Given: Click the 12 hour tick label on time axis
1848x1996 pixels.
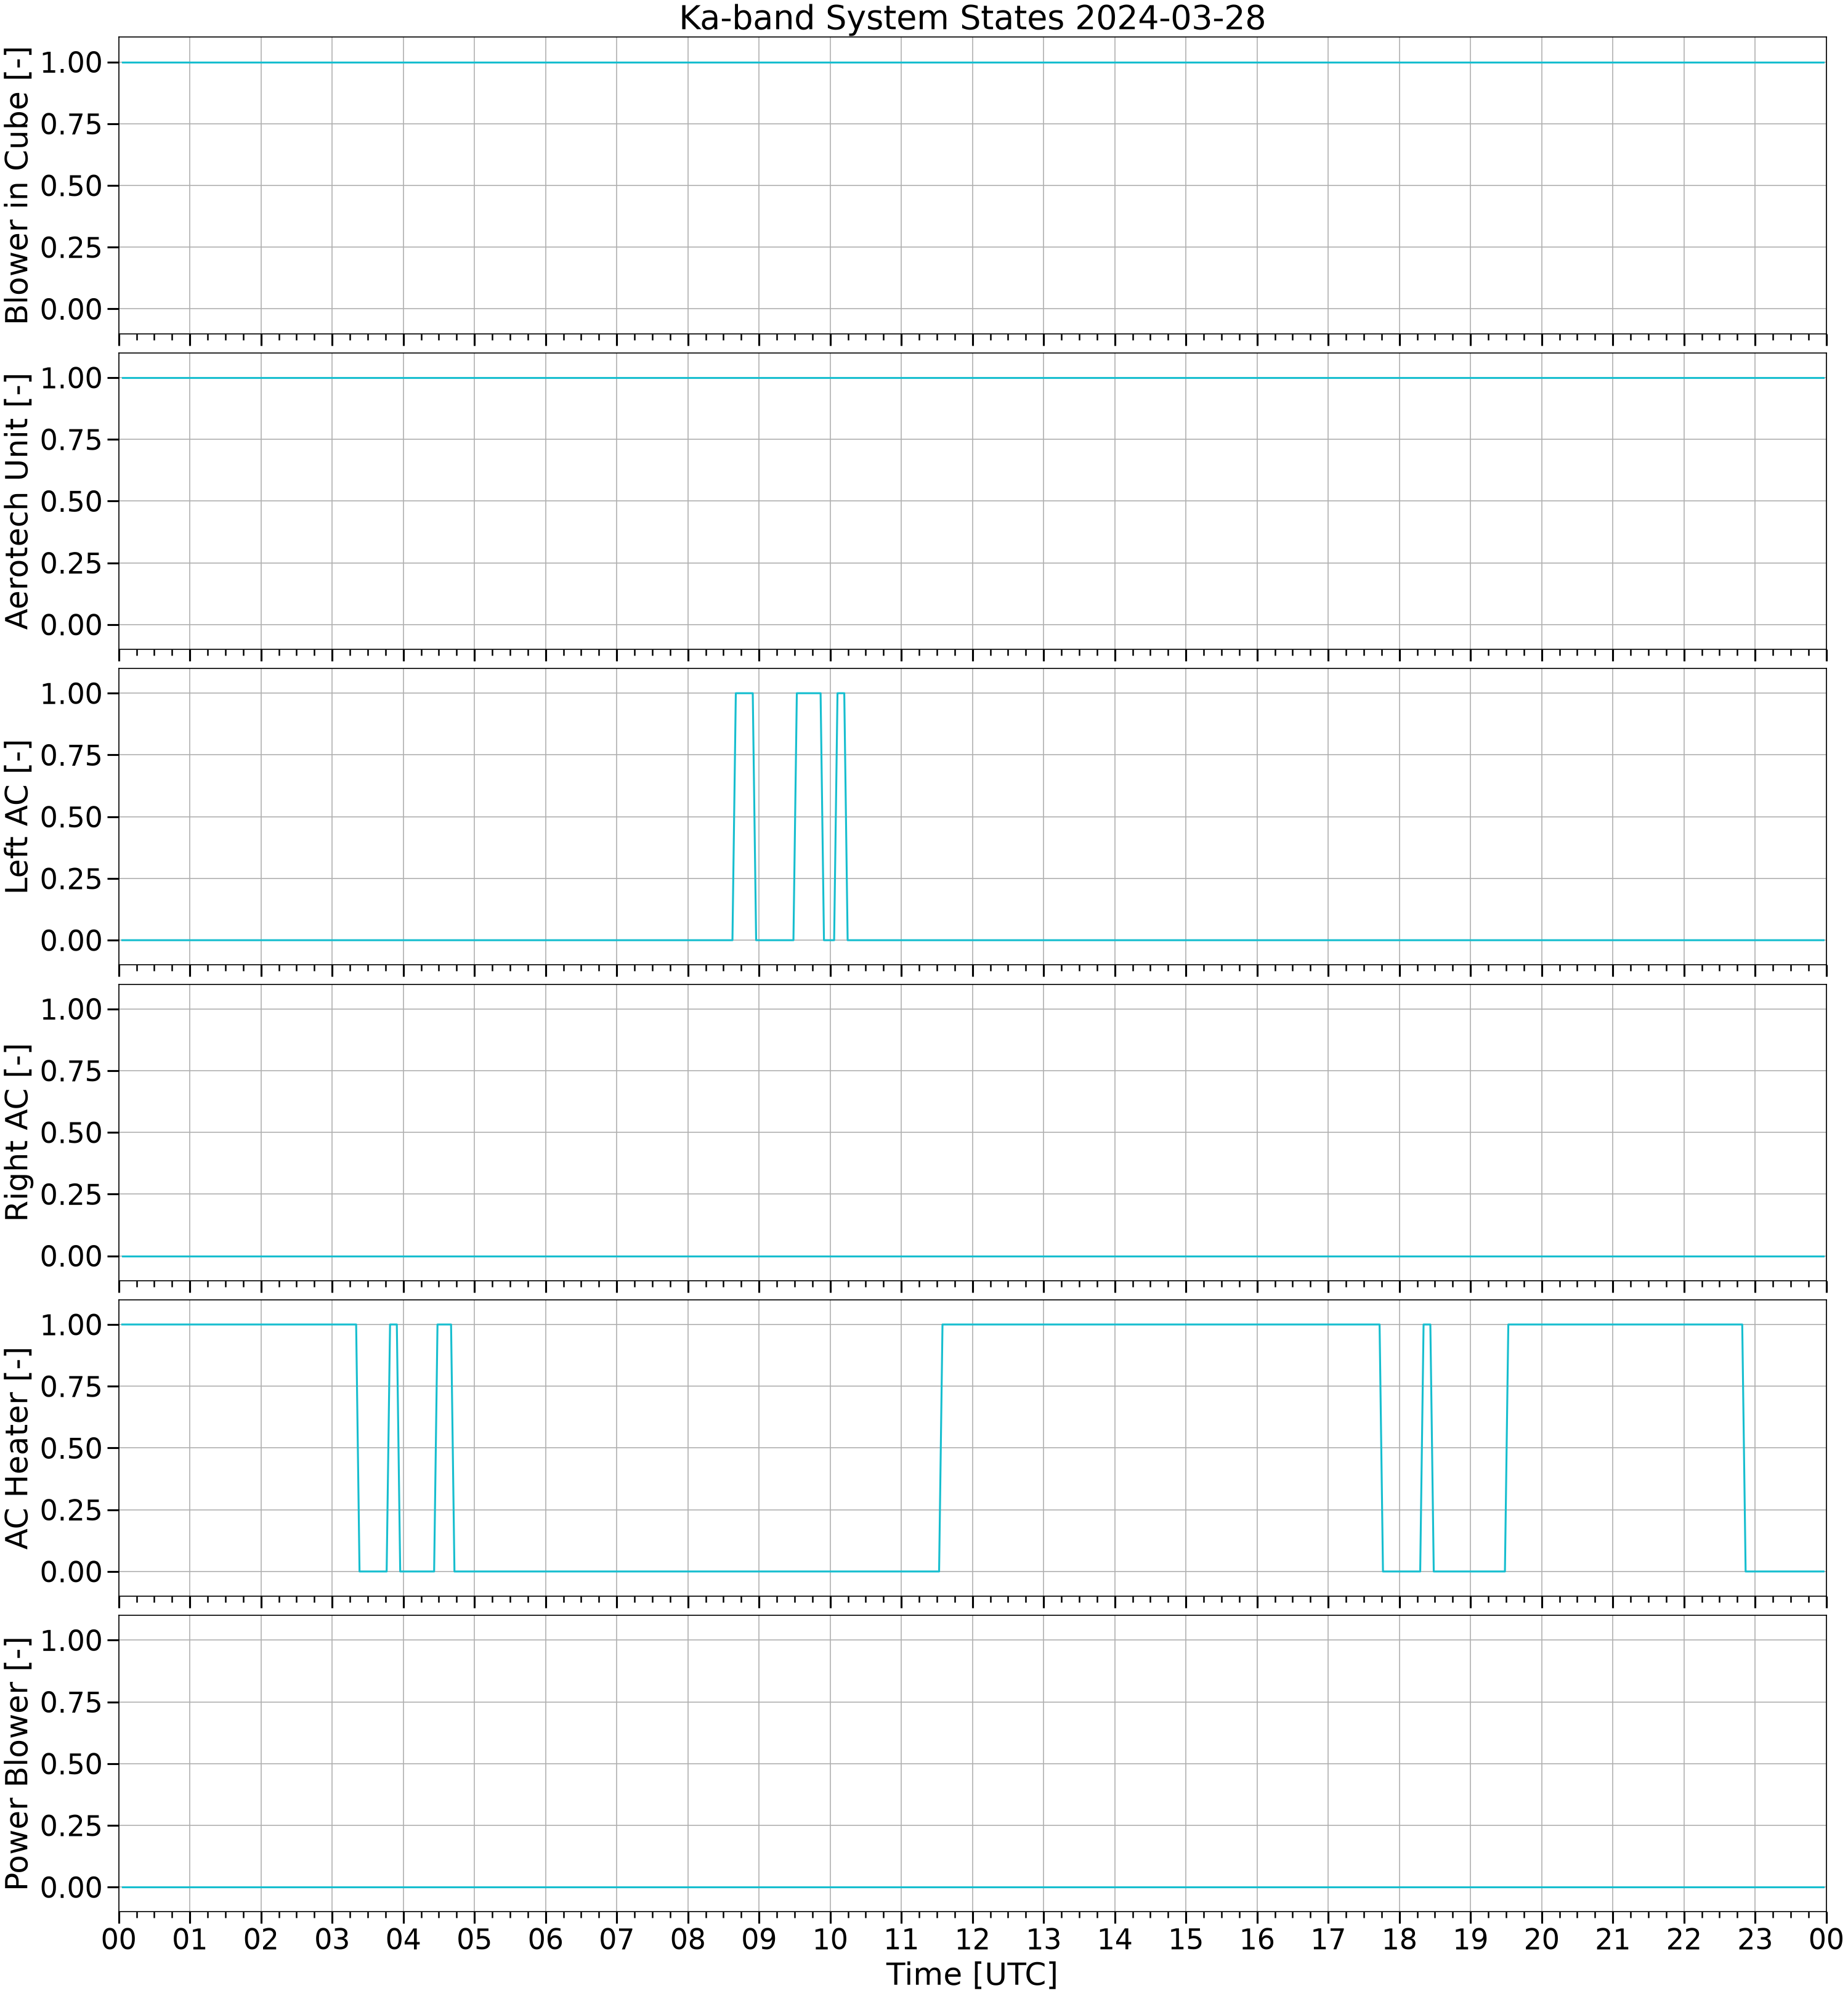Looking at the screenshot, I should [x=972, y=1940].
